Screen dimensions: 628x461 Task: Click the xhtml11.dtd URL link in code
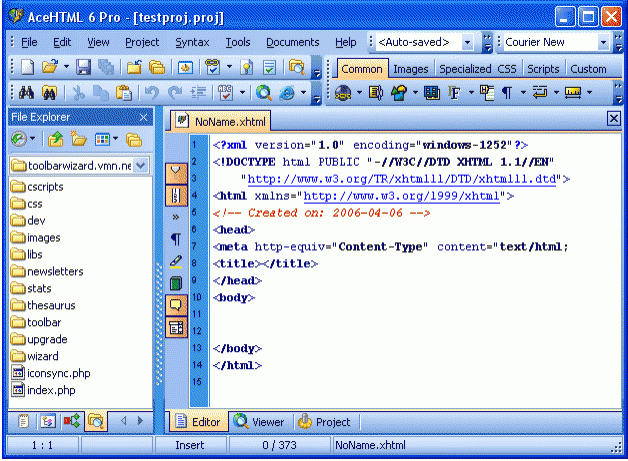(402, 179)
